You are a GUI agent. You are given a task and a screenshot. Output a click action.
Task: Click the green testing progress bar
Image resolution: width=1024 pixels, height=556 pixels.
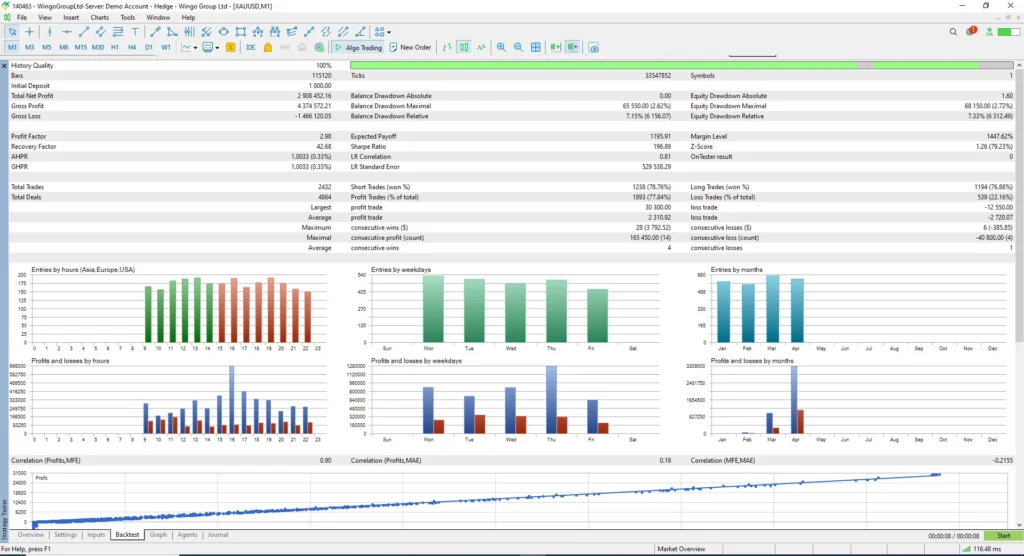[603, 65]
